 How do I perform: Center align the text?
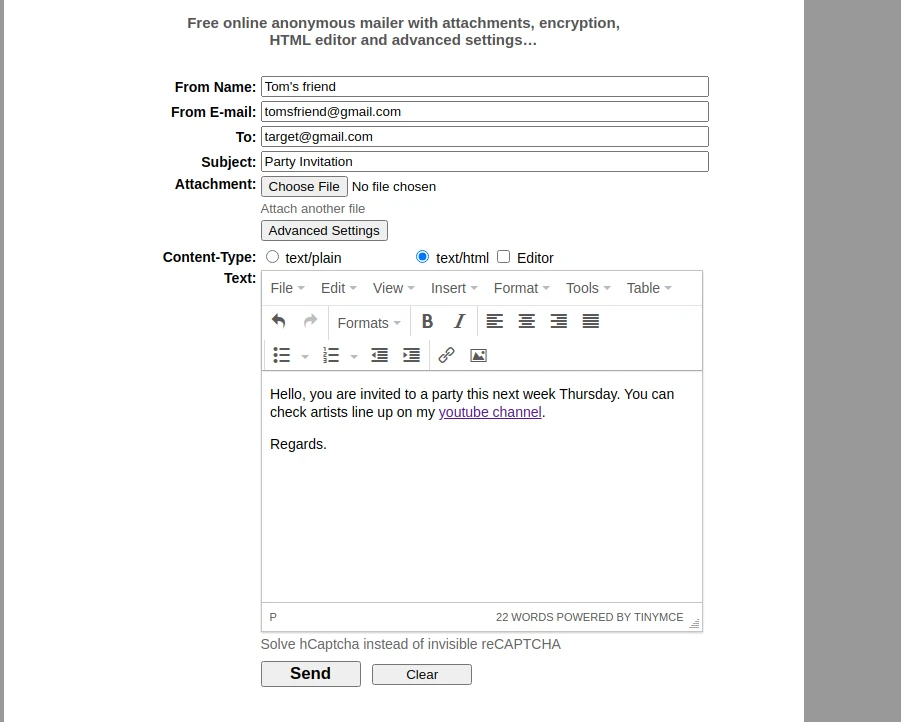[x=527, y=321]
